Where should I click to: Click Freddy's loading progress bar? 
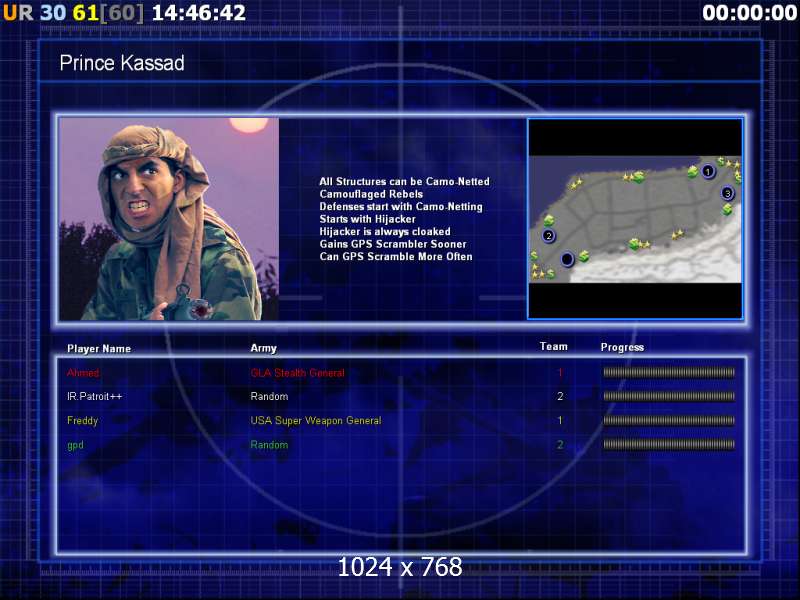click(669, 420)
